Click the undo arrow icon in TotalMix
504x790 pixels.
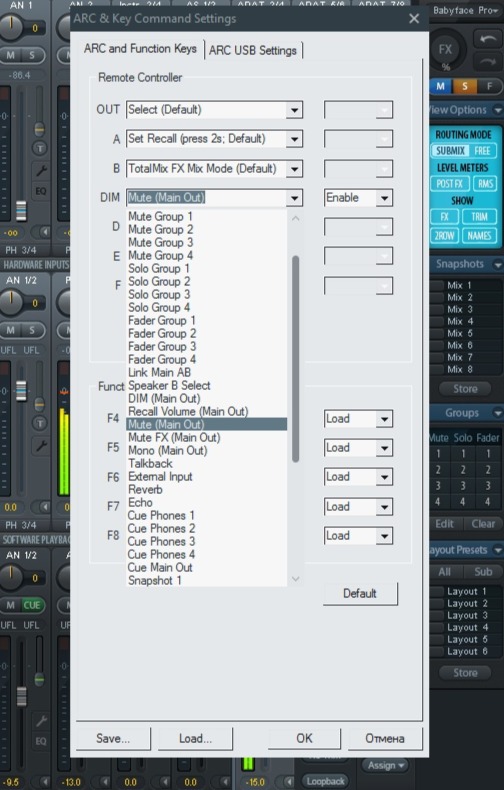(x=487, y=39)
